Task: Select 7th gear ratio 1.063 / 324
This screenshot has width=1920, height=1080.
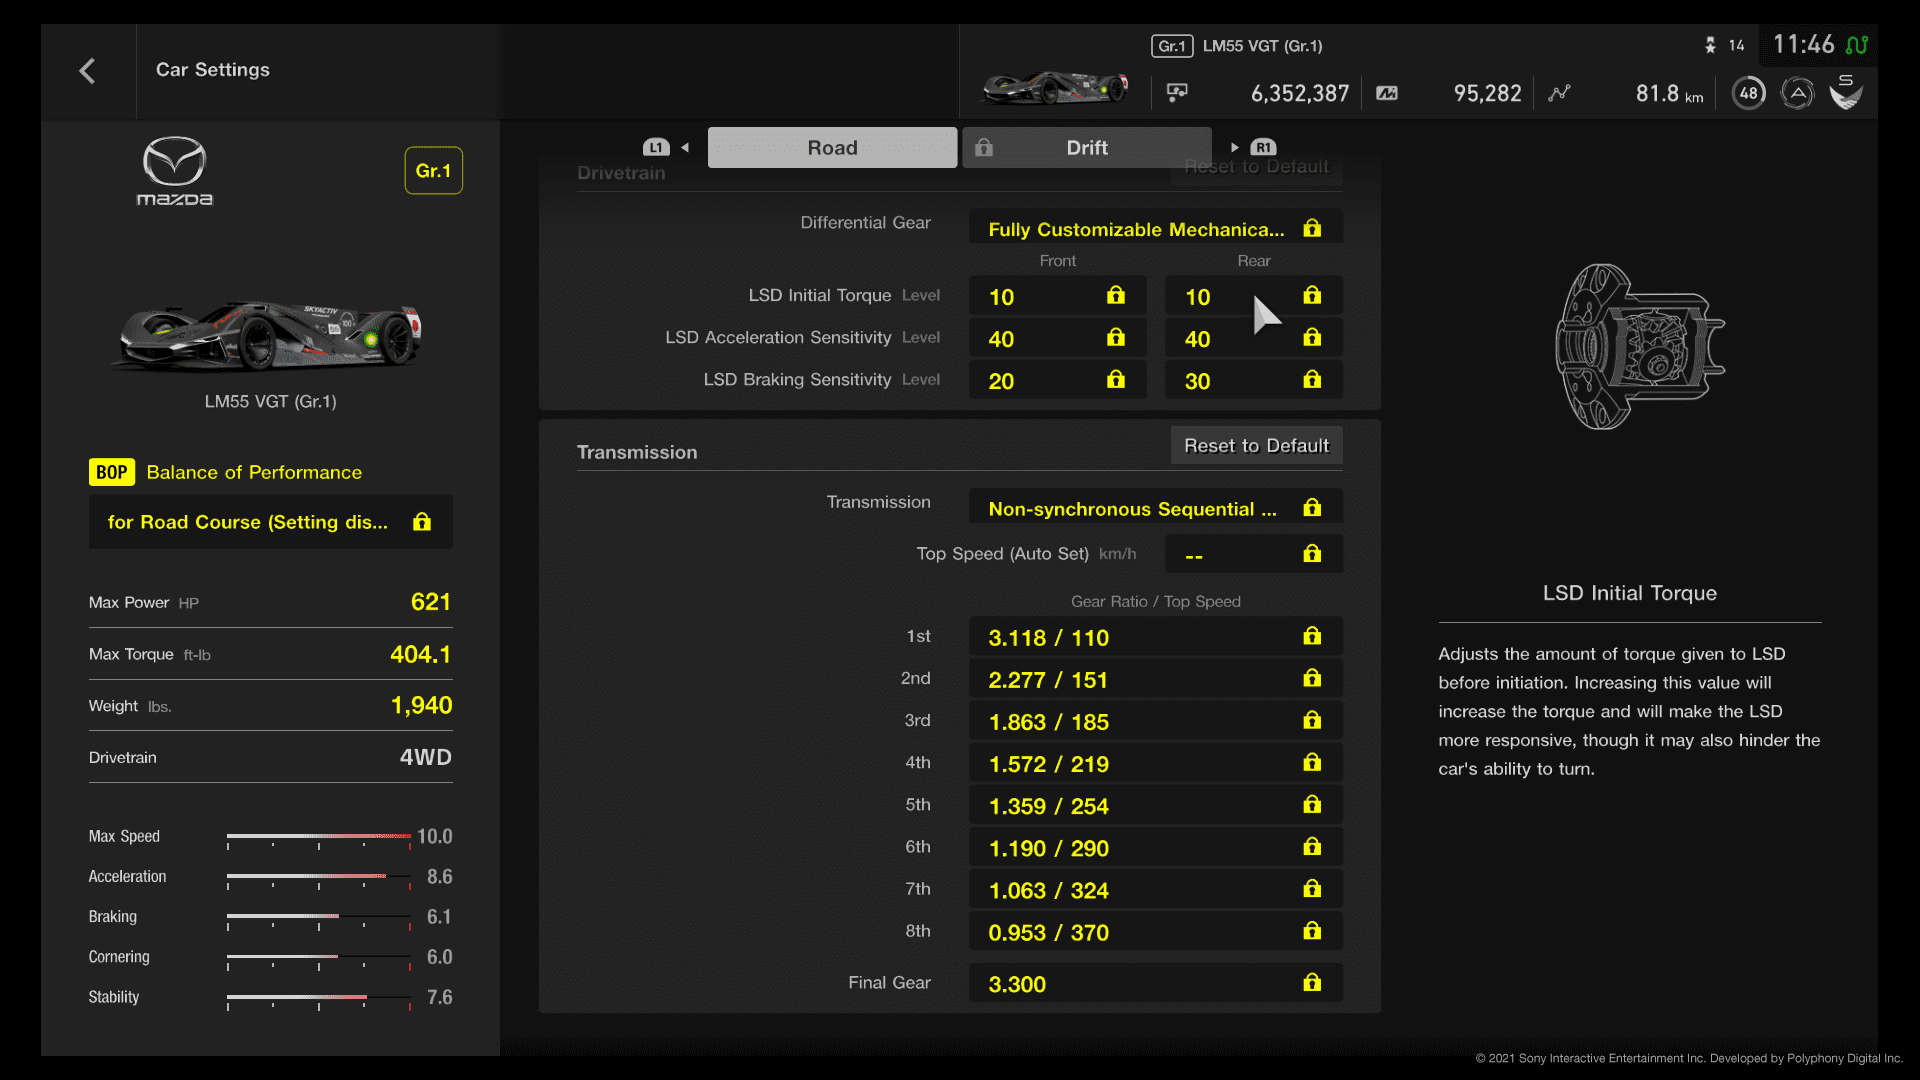Action: coord(1155,889)
